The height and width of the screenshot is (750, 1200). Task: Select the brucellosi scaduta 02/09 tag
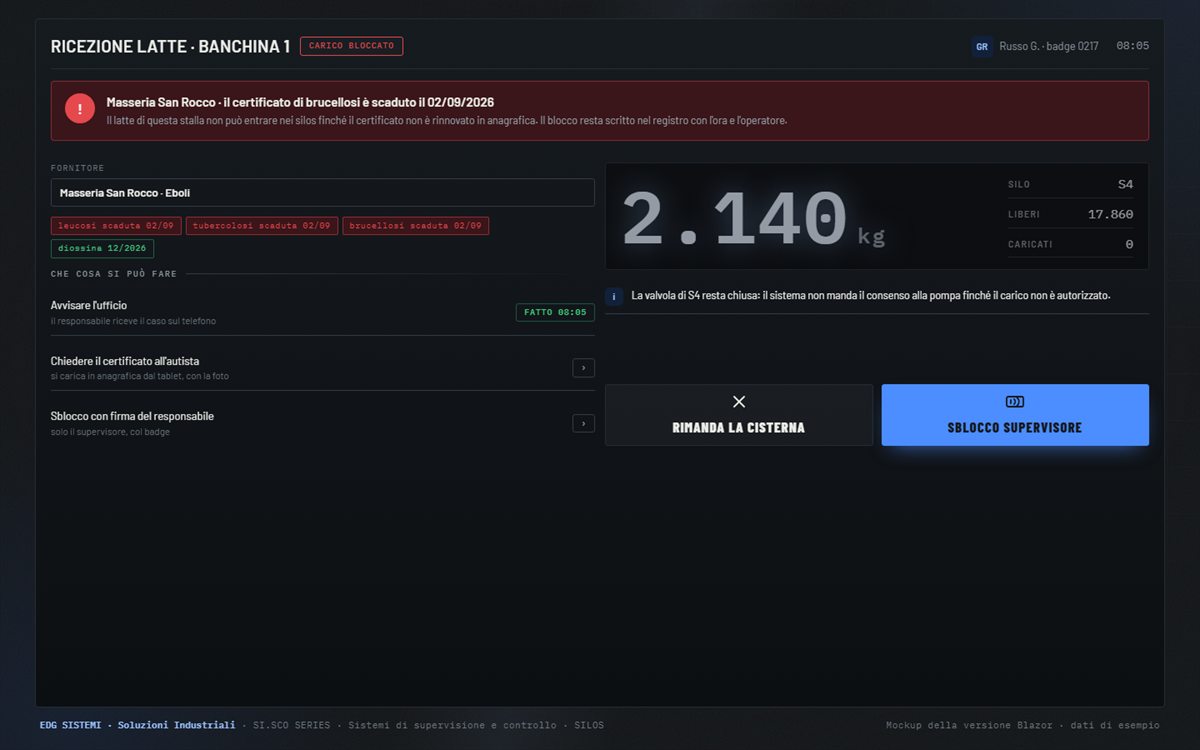415,226
